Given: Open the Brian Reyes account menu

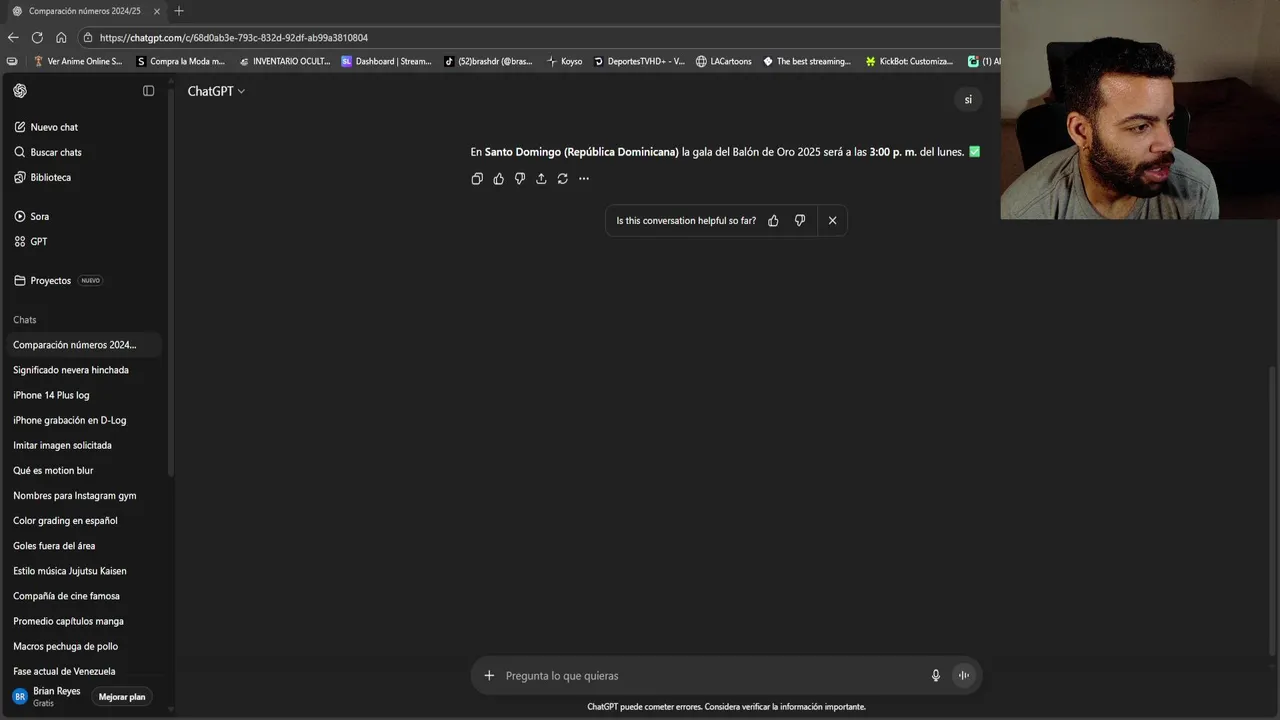Looking at the screenshot, I should tap(47, 696).
